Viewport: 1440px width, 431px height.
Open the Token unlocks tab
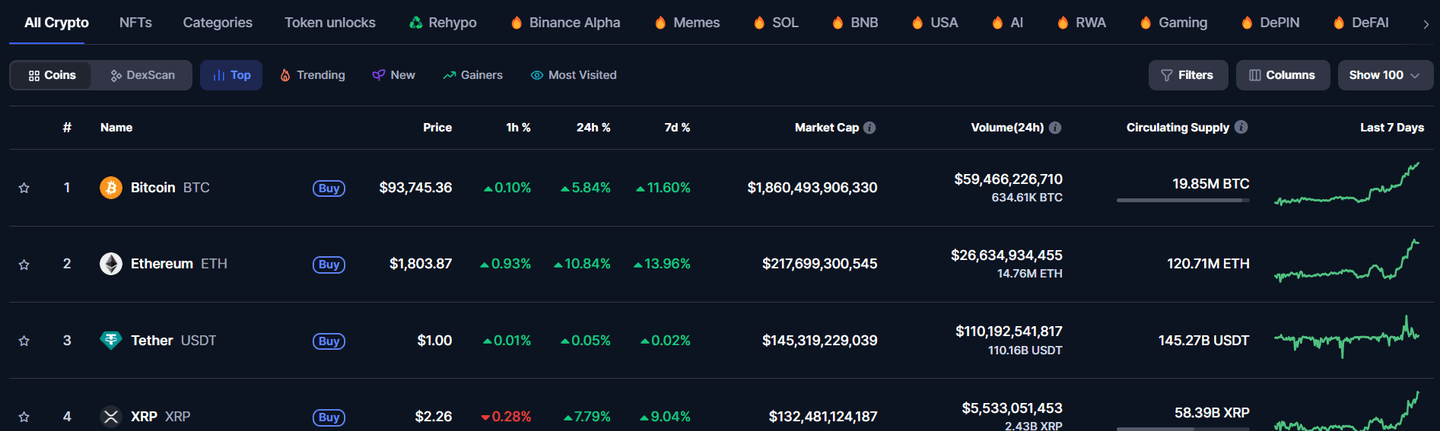coord(330,22)
